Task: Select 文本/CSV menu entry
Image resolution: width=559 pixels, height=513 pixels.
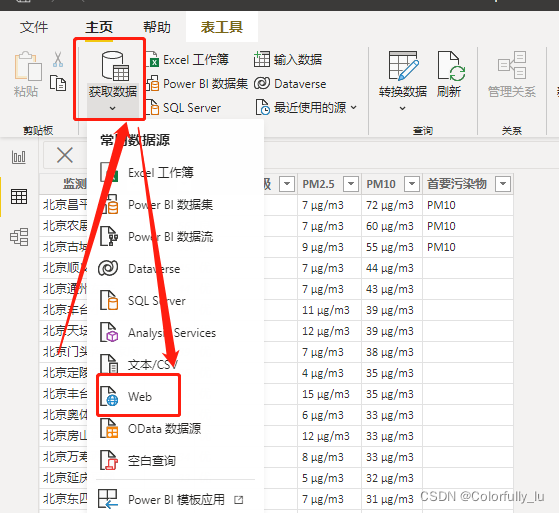Action: [x=175, y=364]
